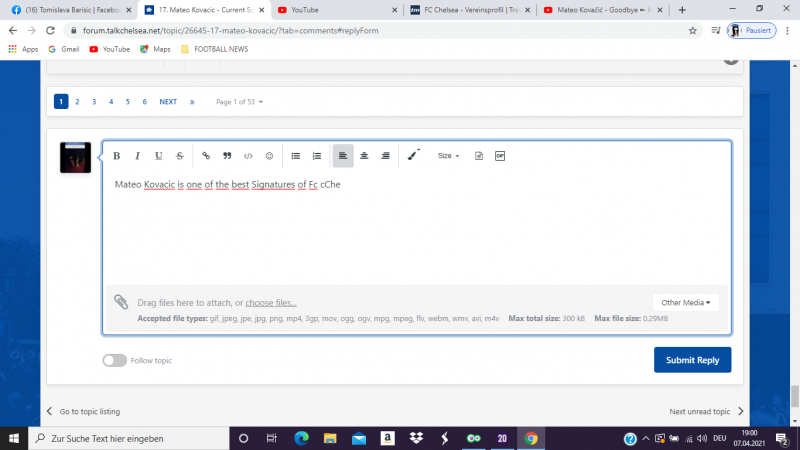800x450 pixels.
Task: Insert a bulleted list
Action: click(295, 156)
